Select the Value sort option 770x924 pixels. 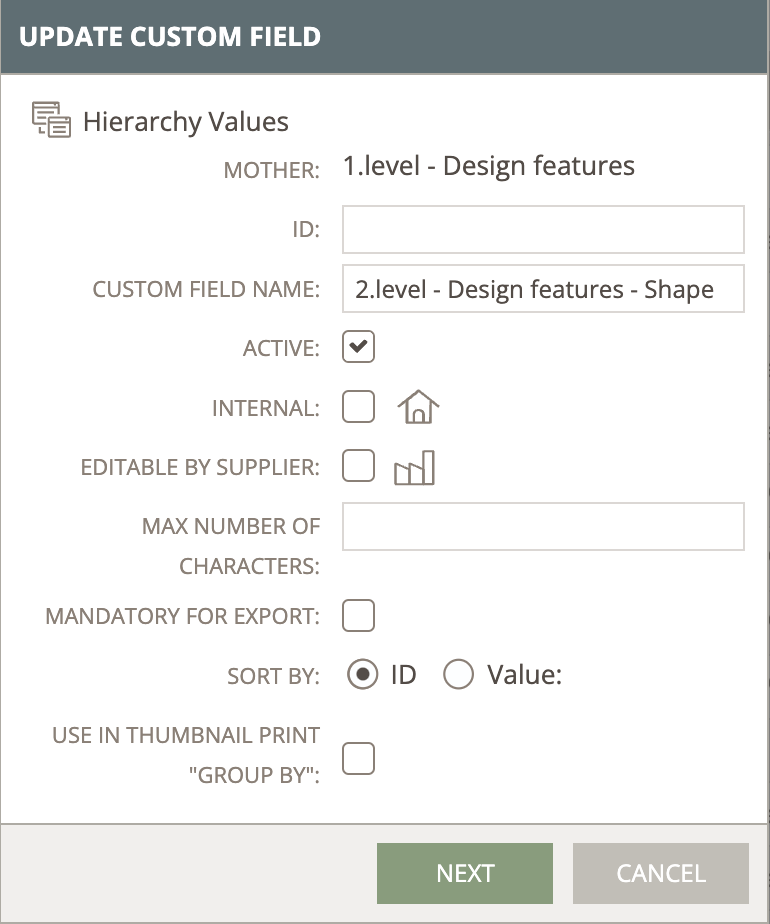point(458,674)
